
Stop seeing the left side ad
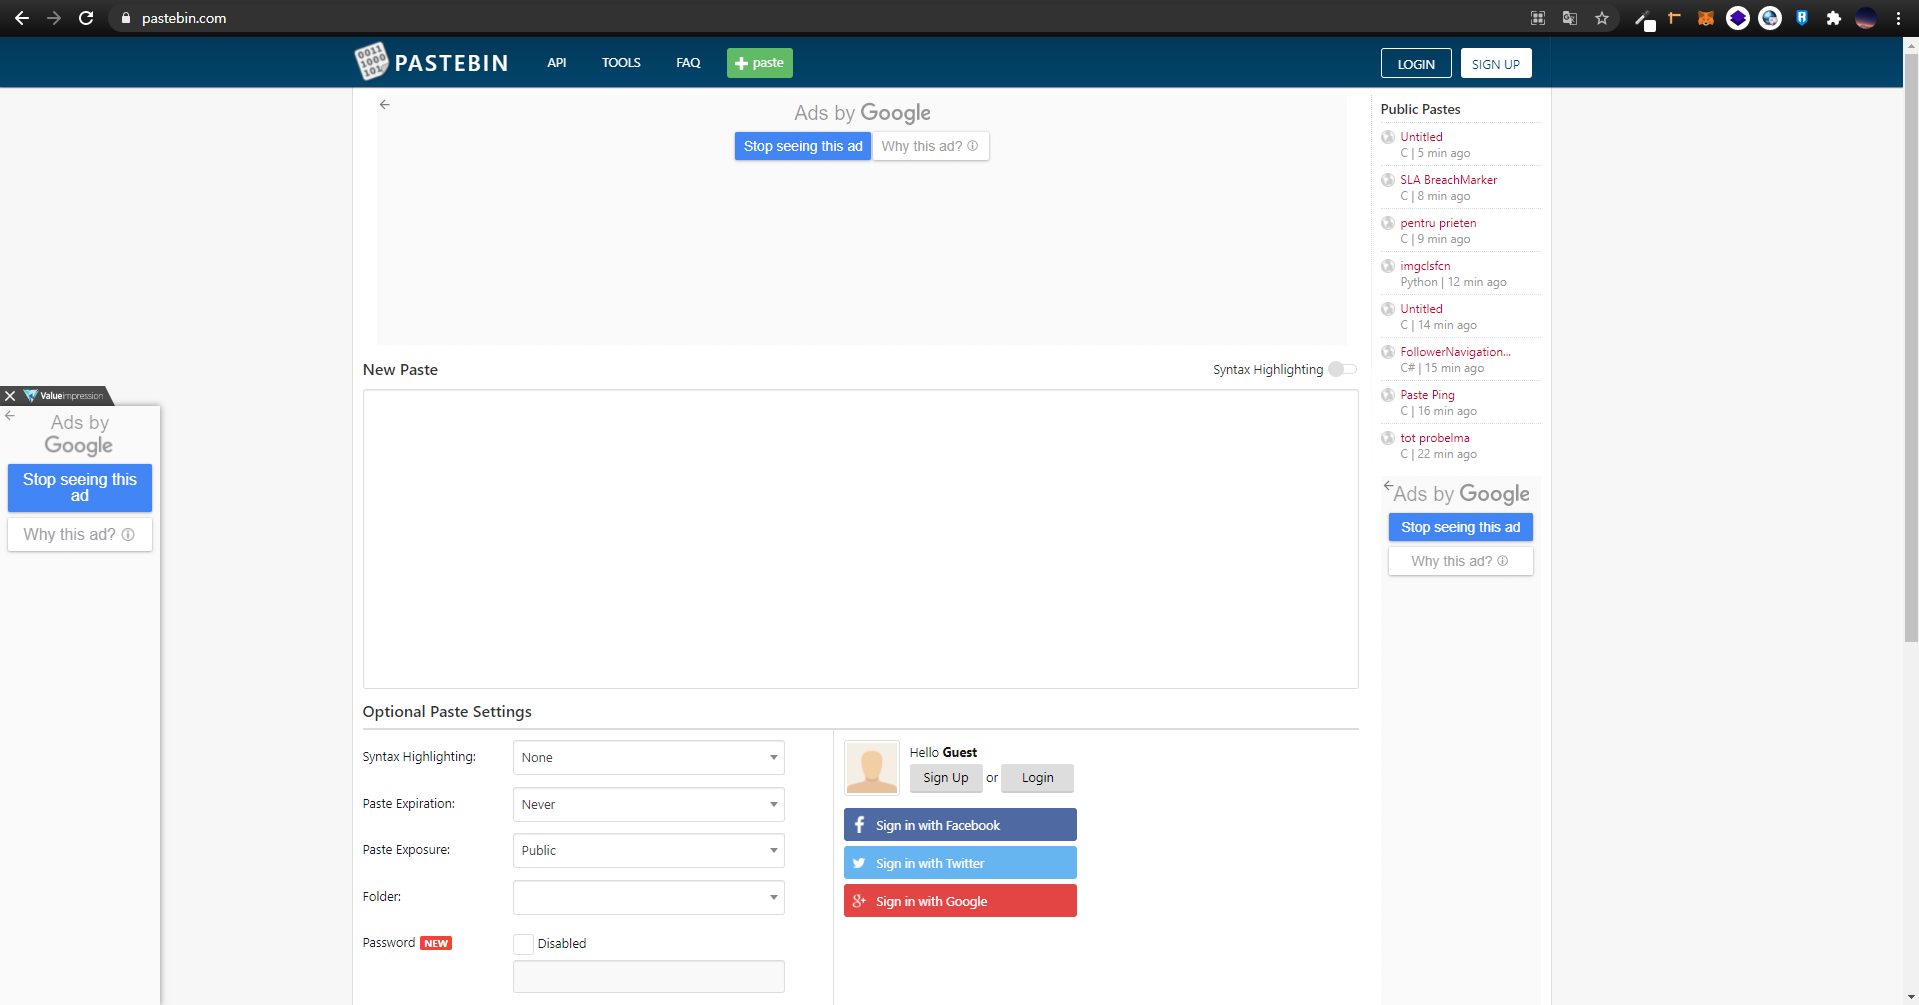(80, 488)
